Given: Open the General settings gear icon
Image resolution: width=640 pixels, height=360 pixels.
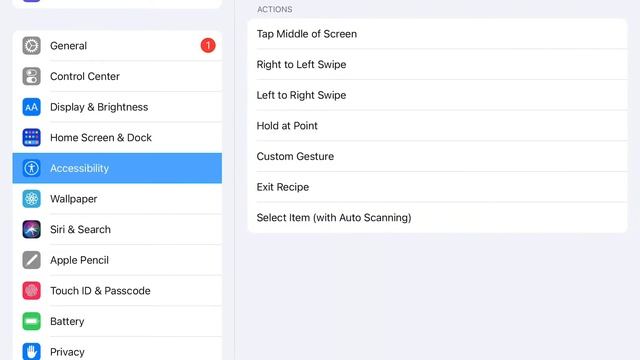Looking at the screenshot, I should (x=31, y=46).
